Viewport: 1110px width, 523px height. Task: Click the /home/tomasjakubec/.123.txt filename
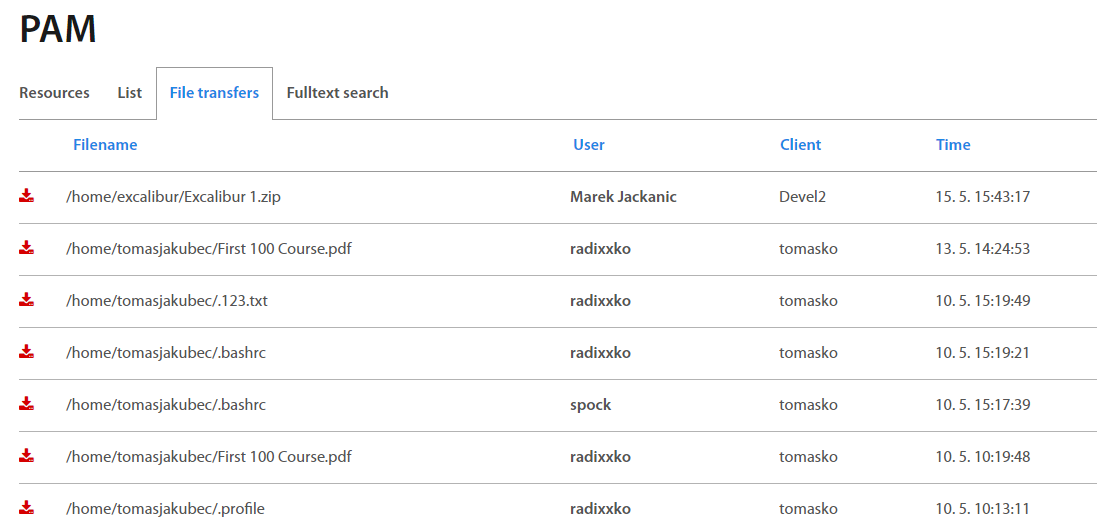pyautogui.click(x=166, y=301)
